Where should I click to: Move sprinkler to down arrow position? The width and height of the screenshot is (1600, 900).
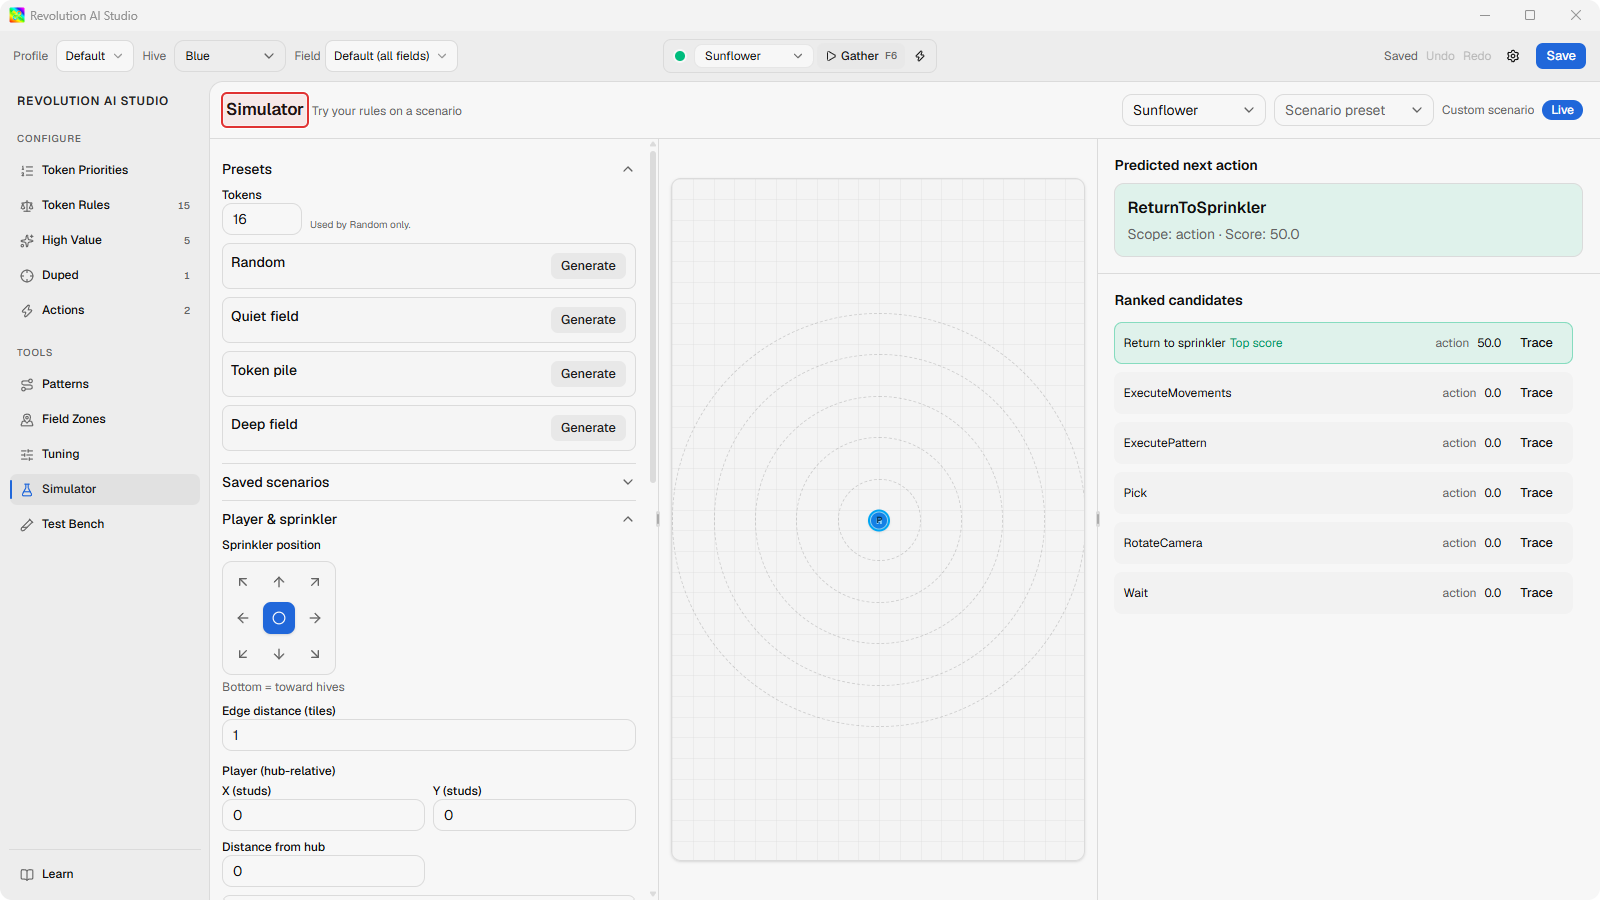tap(279, 654)
